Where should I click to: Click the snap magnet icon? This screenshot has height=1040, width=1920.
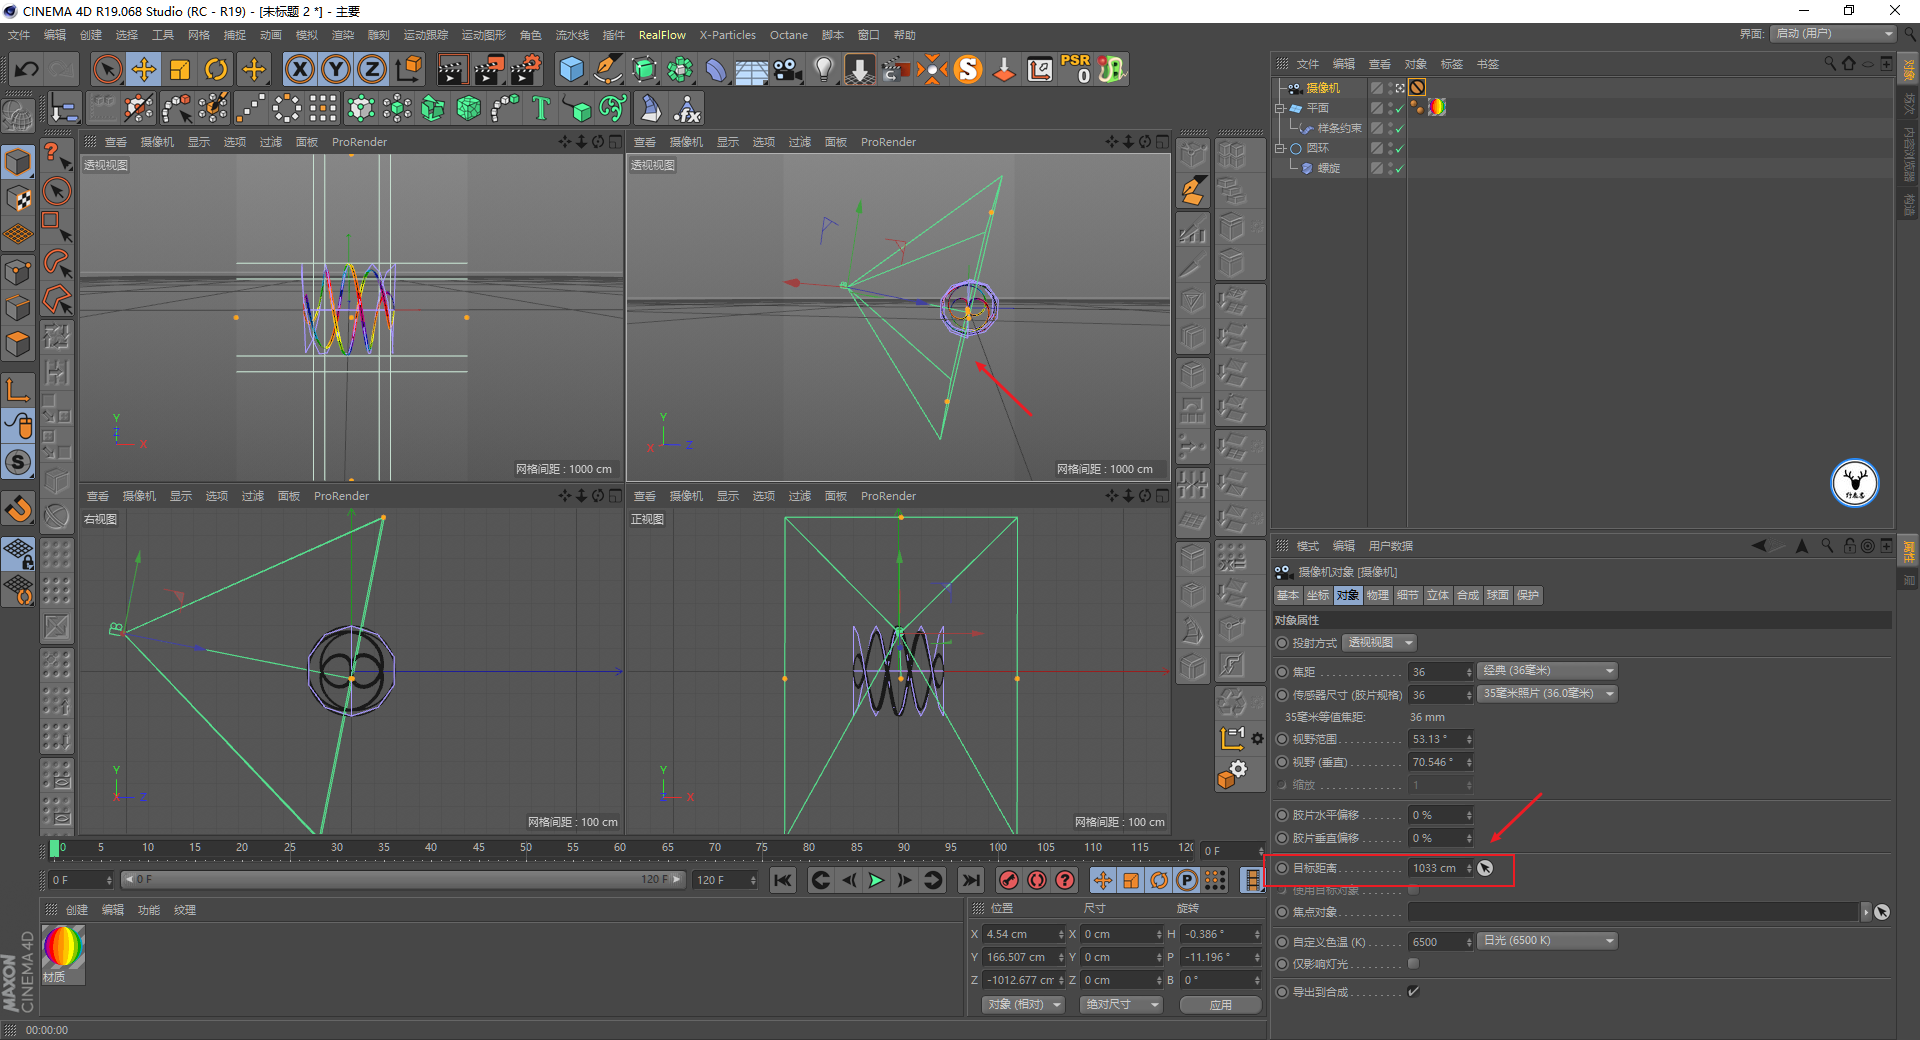(18, 509)
